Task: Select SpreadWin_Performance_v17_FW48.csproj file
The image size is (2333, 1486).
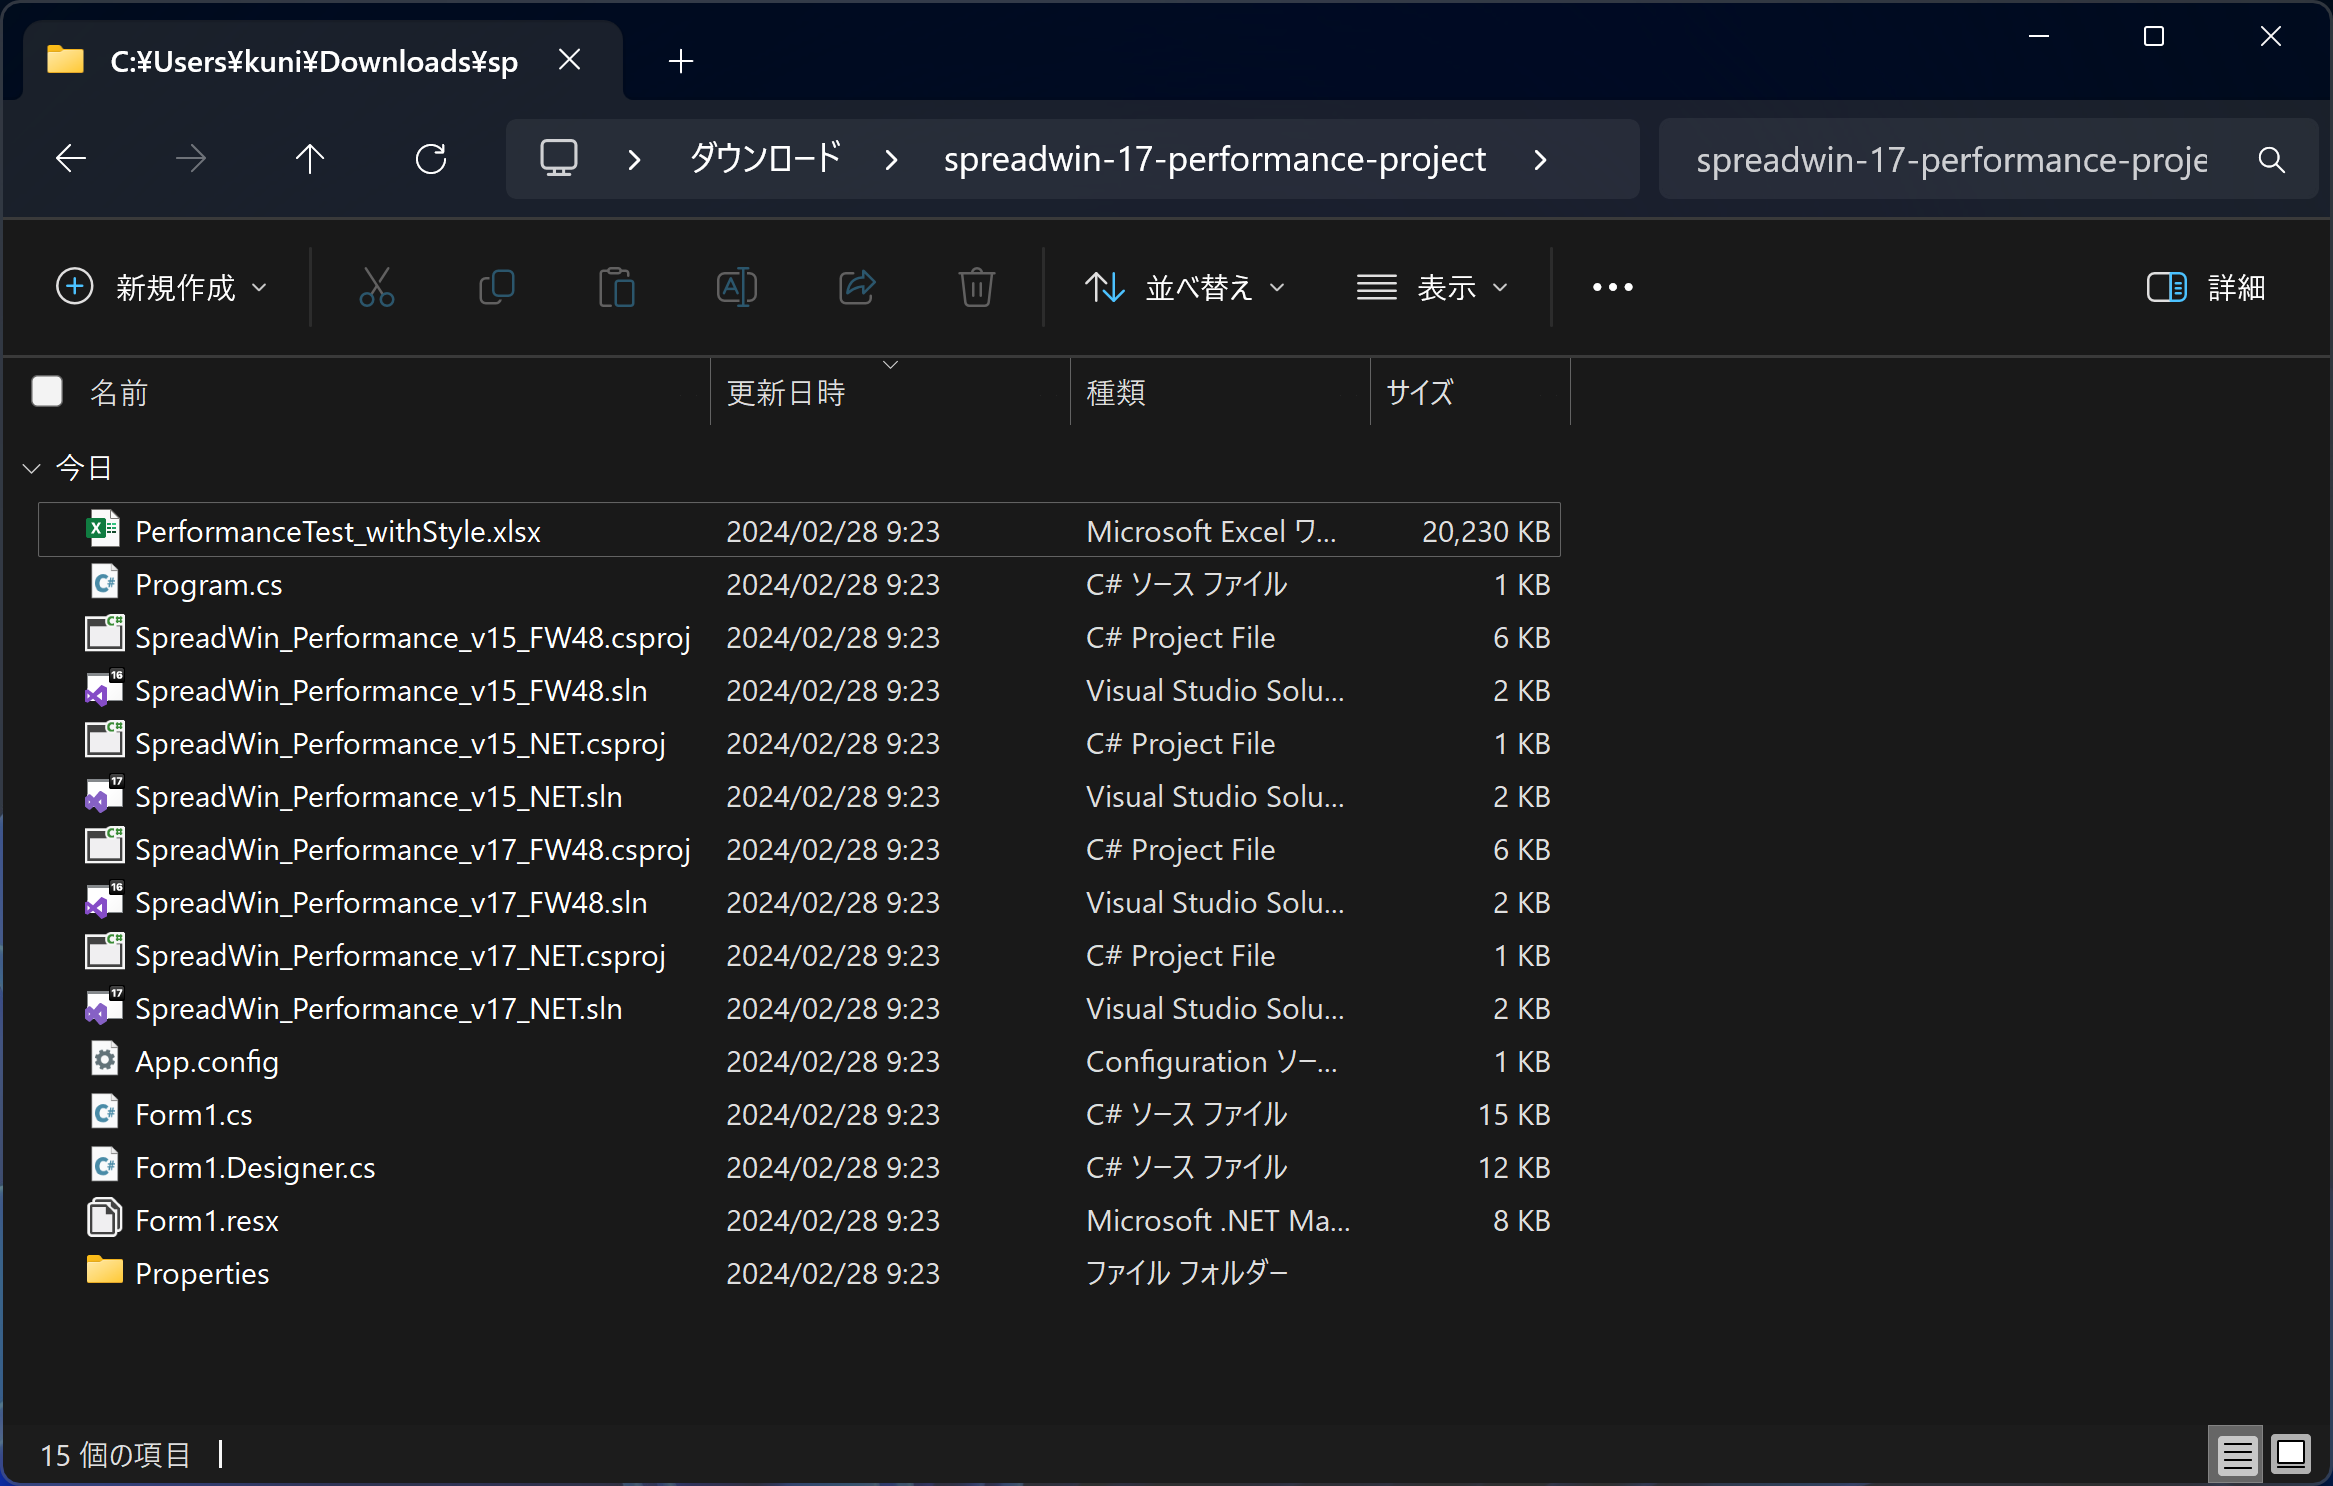Action: tap(799, 849)
